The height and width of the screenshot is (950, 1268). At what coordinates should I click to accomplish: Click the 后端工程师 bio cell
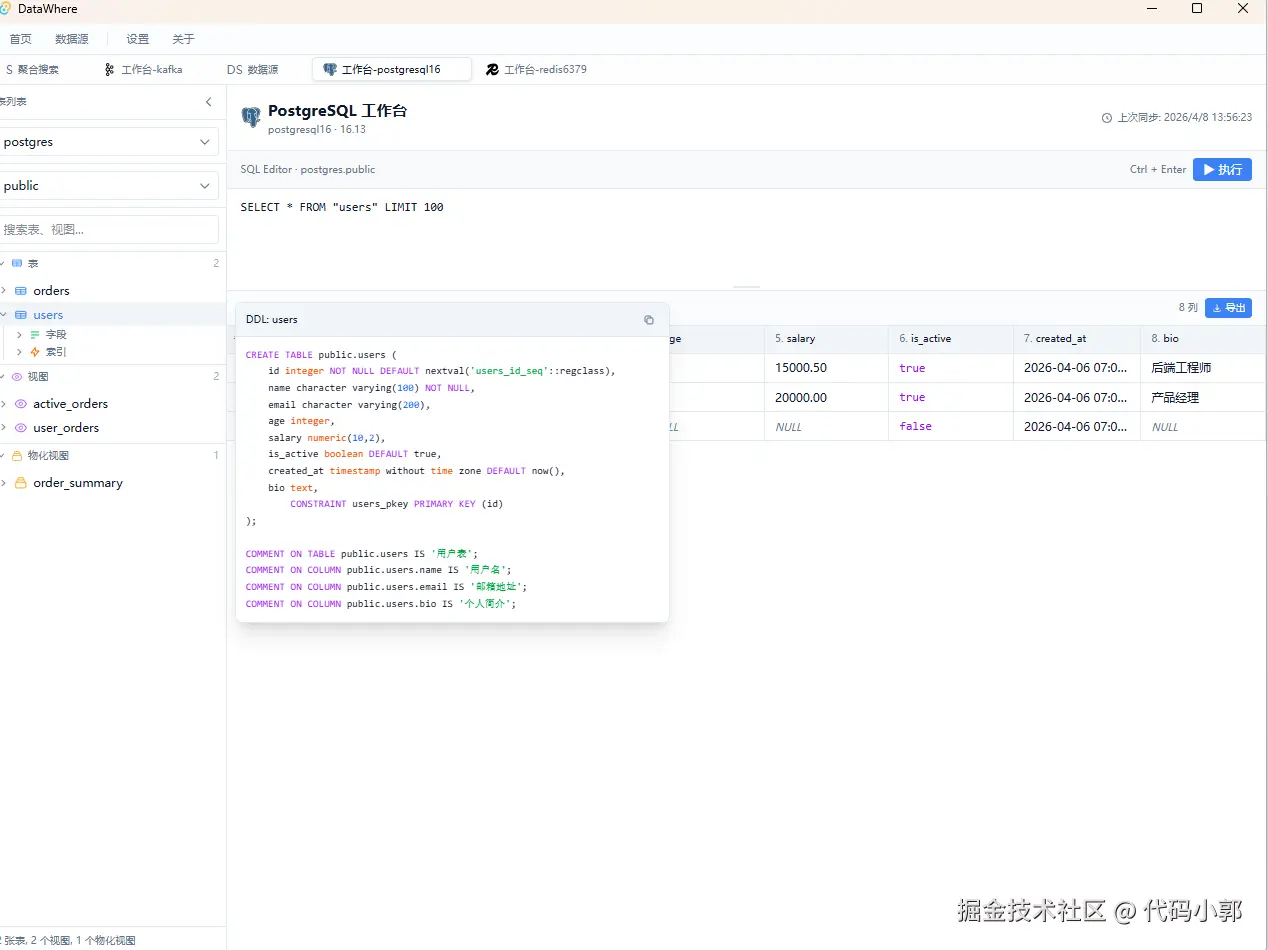(1203, 368)
